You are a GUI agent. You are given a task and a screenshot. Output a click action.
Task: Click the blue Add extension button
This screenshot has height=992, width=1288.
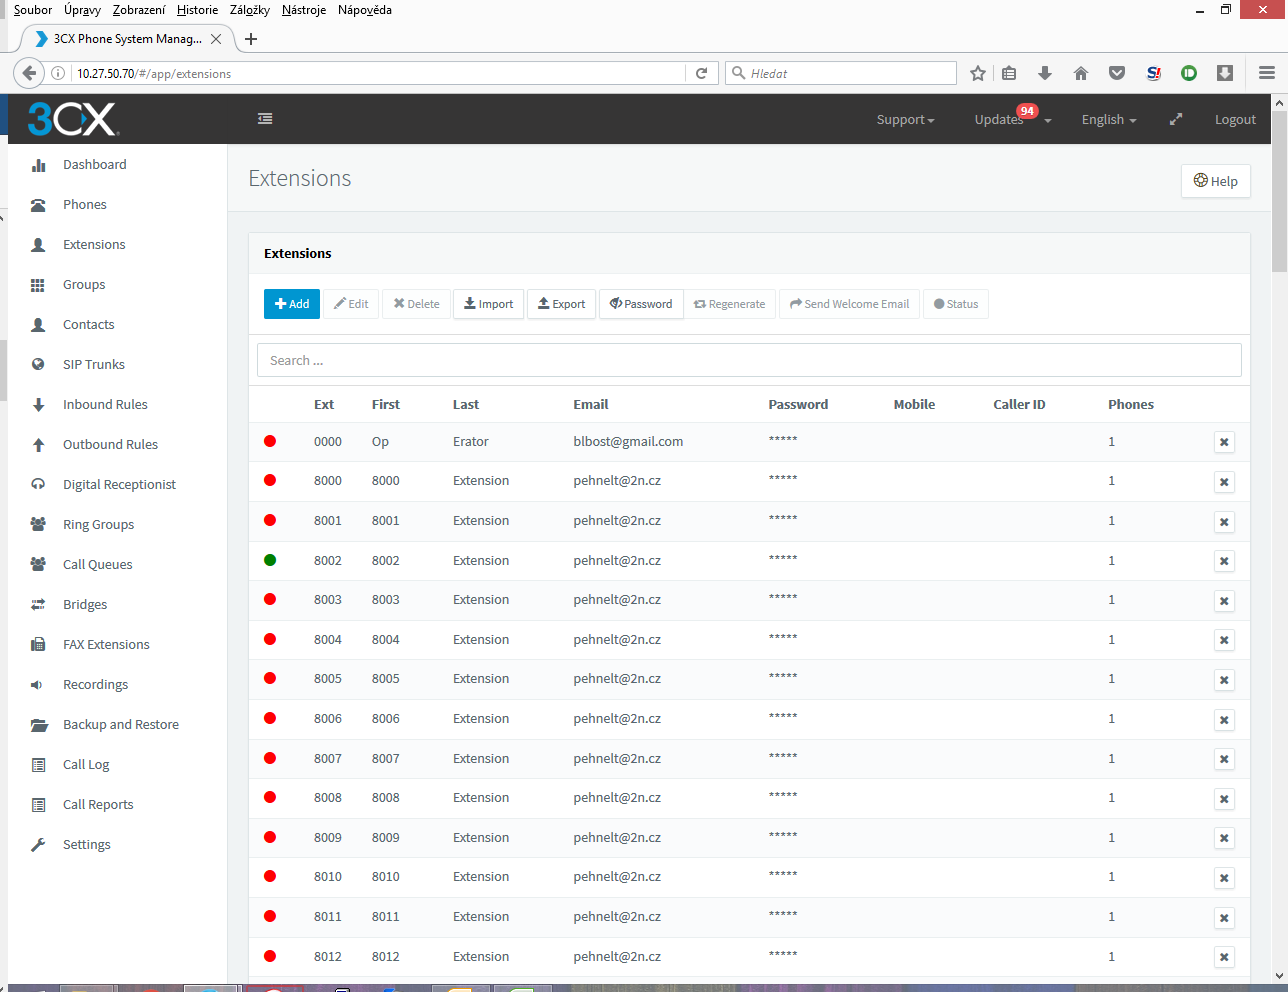292,304
